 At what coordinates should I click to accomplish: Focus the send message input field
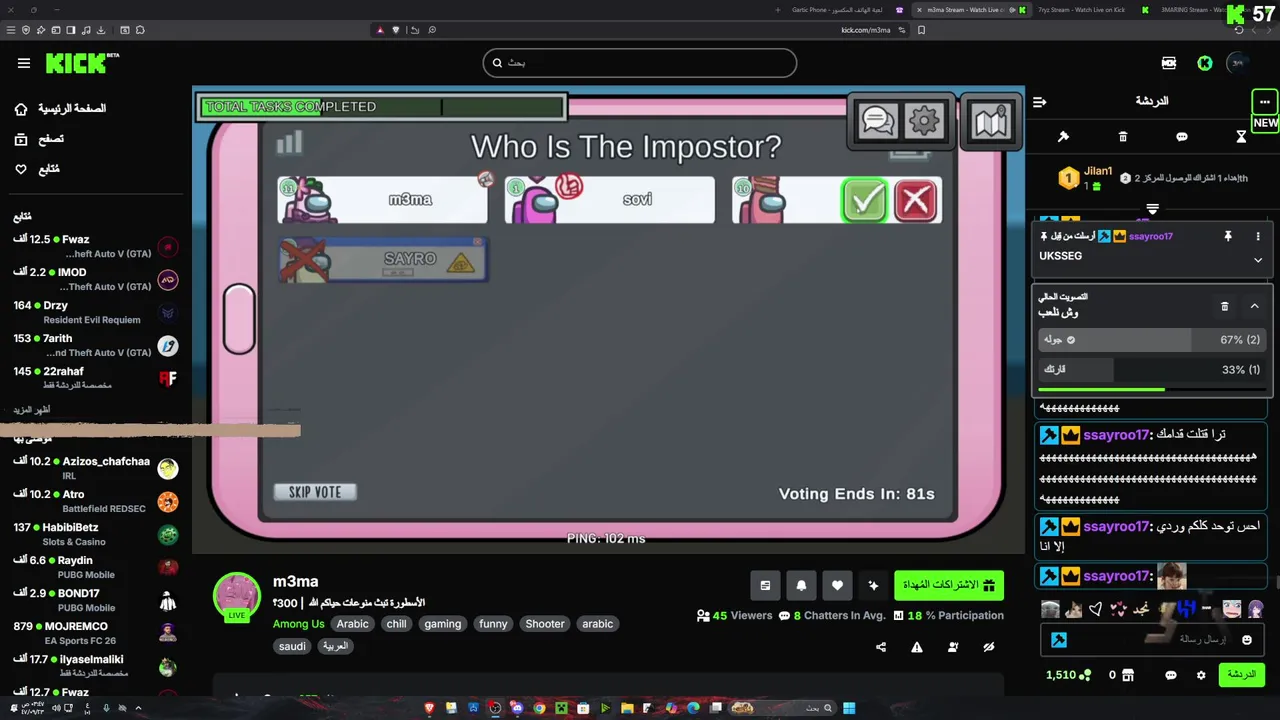tap(1152, 640)
